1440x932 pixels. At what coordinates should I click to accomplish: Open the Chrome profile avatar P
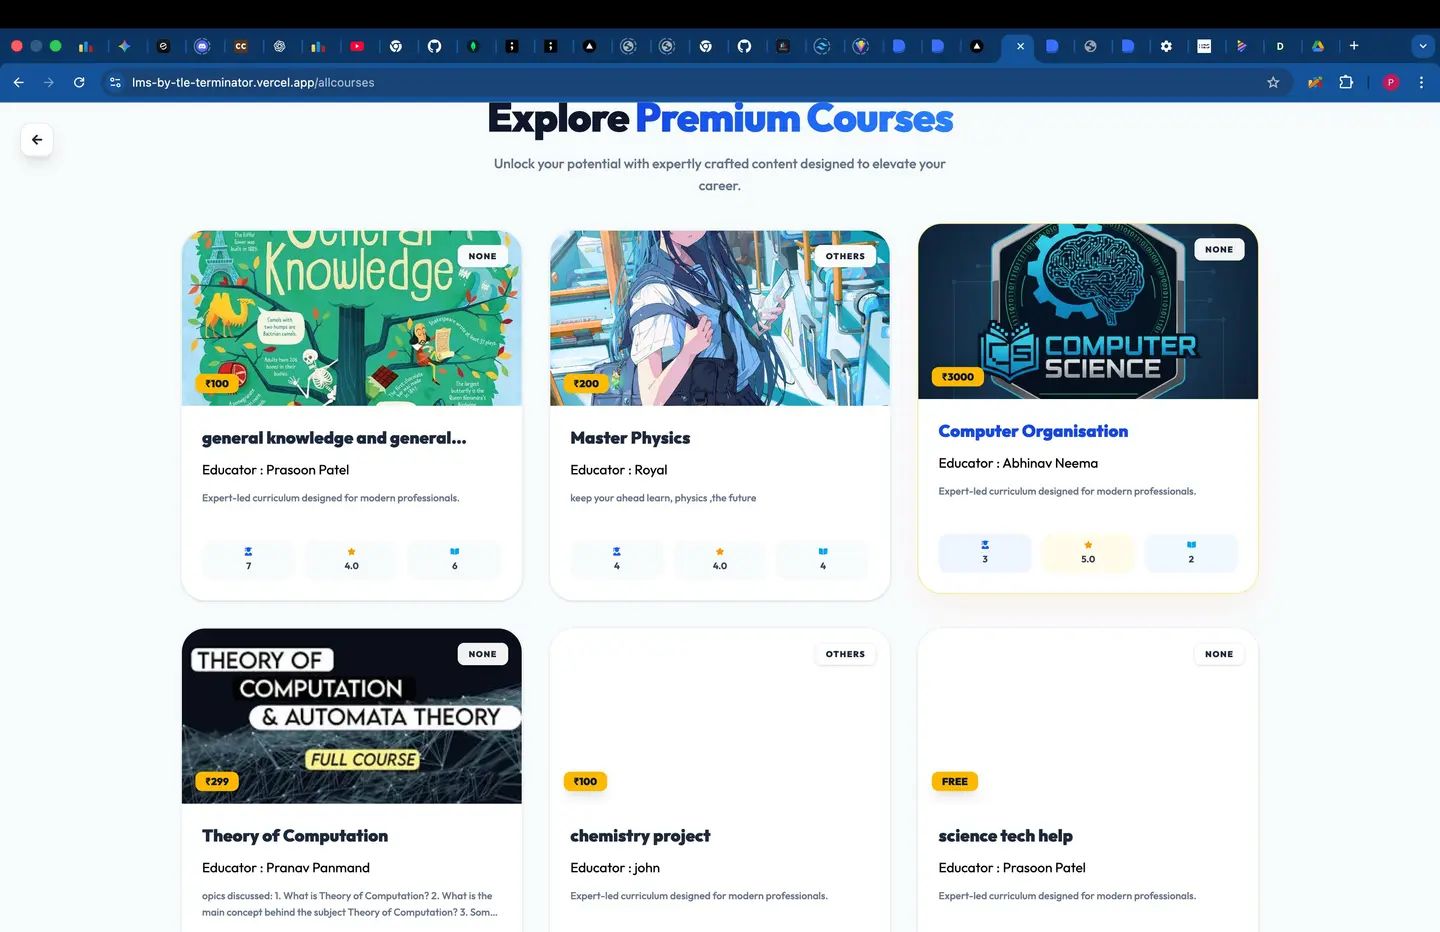pyautogui.click(x=1390, y=82)
